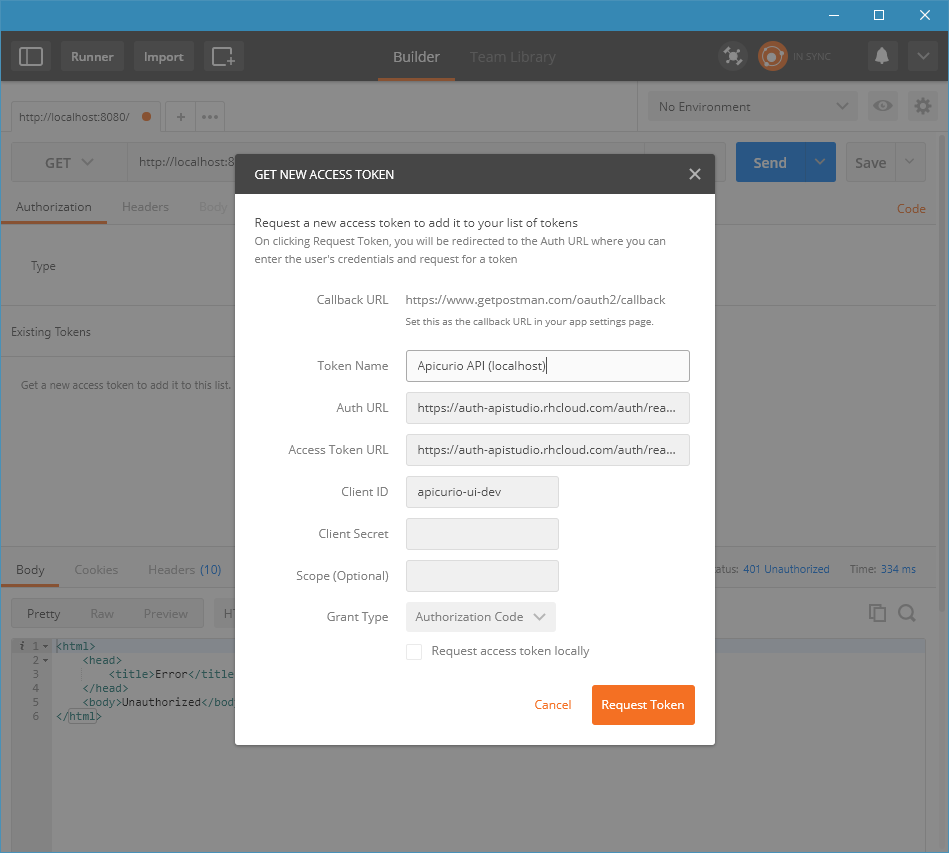Click the Request Token button
Image resolution: width=949 pixels, height=853 pixels.
click(643, 705)
